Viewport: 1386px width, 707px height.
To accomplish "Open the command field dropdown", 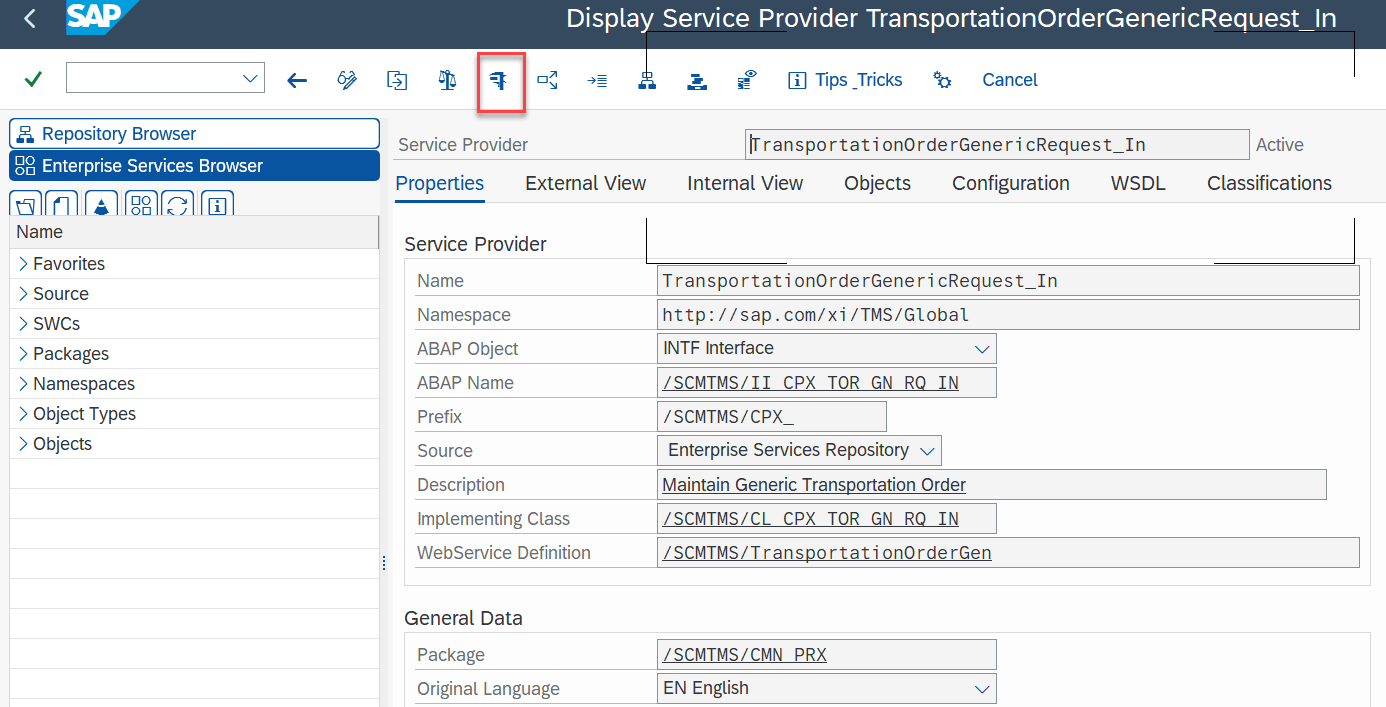I will coord(250,79).
